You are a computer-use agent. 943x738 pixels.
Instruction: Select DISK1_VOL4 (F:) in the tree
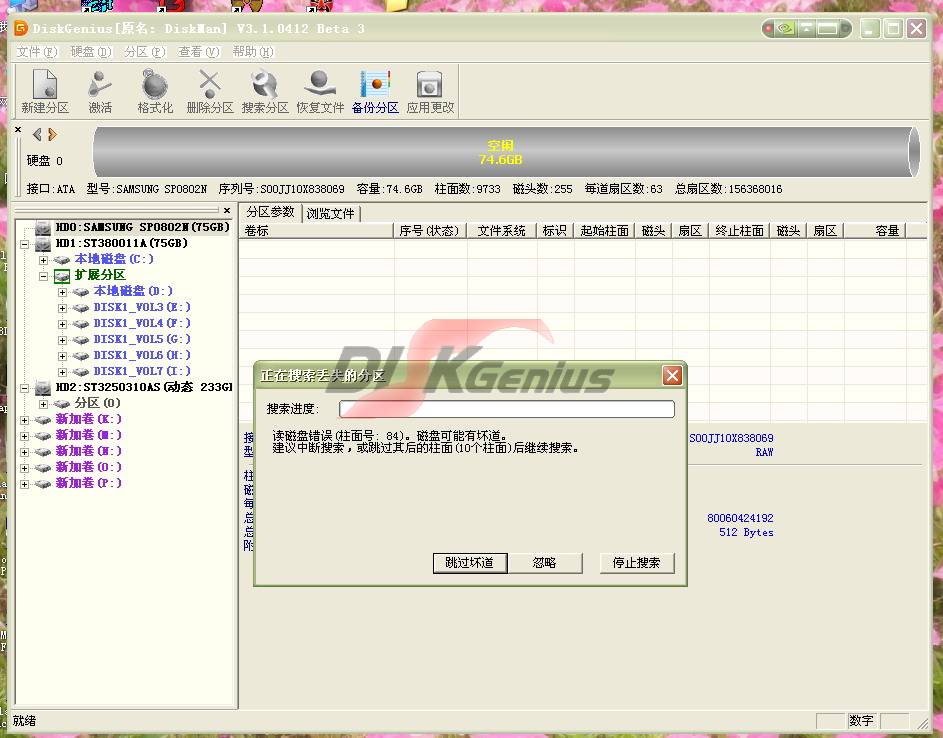(141, 324)
